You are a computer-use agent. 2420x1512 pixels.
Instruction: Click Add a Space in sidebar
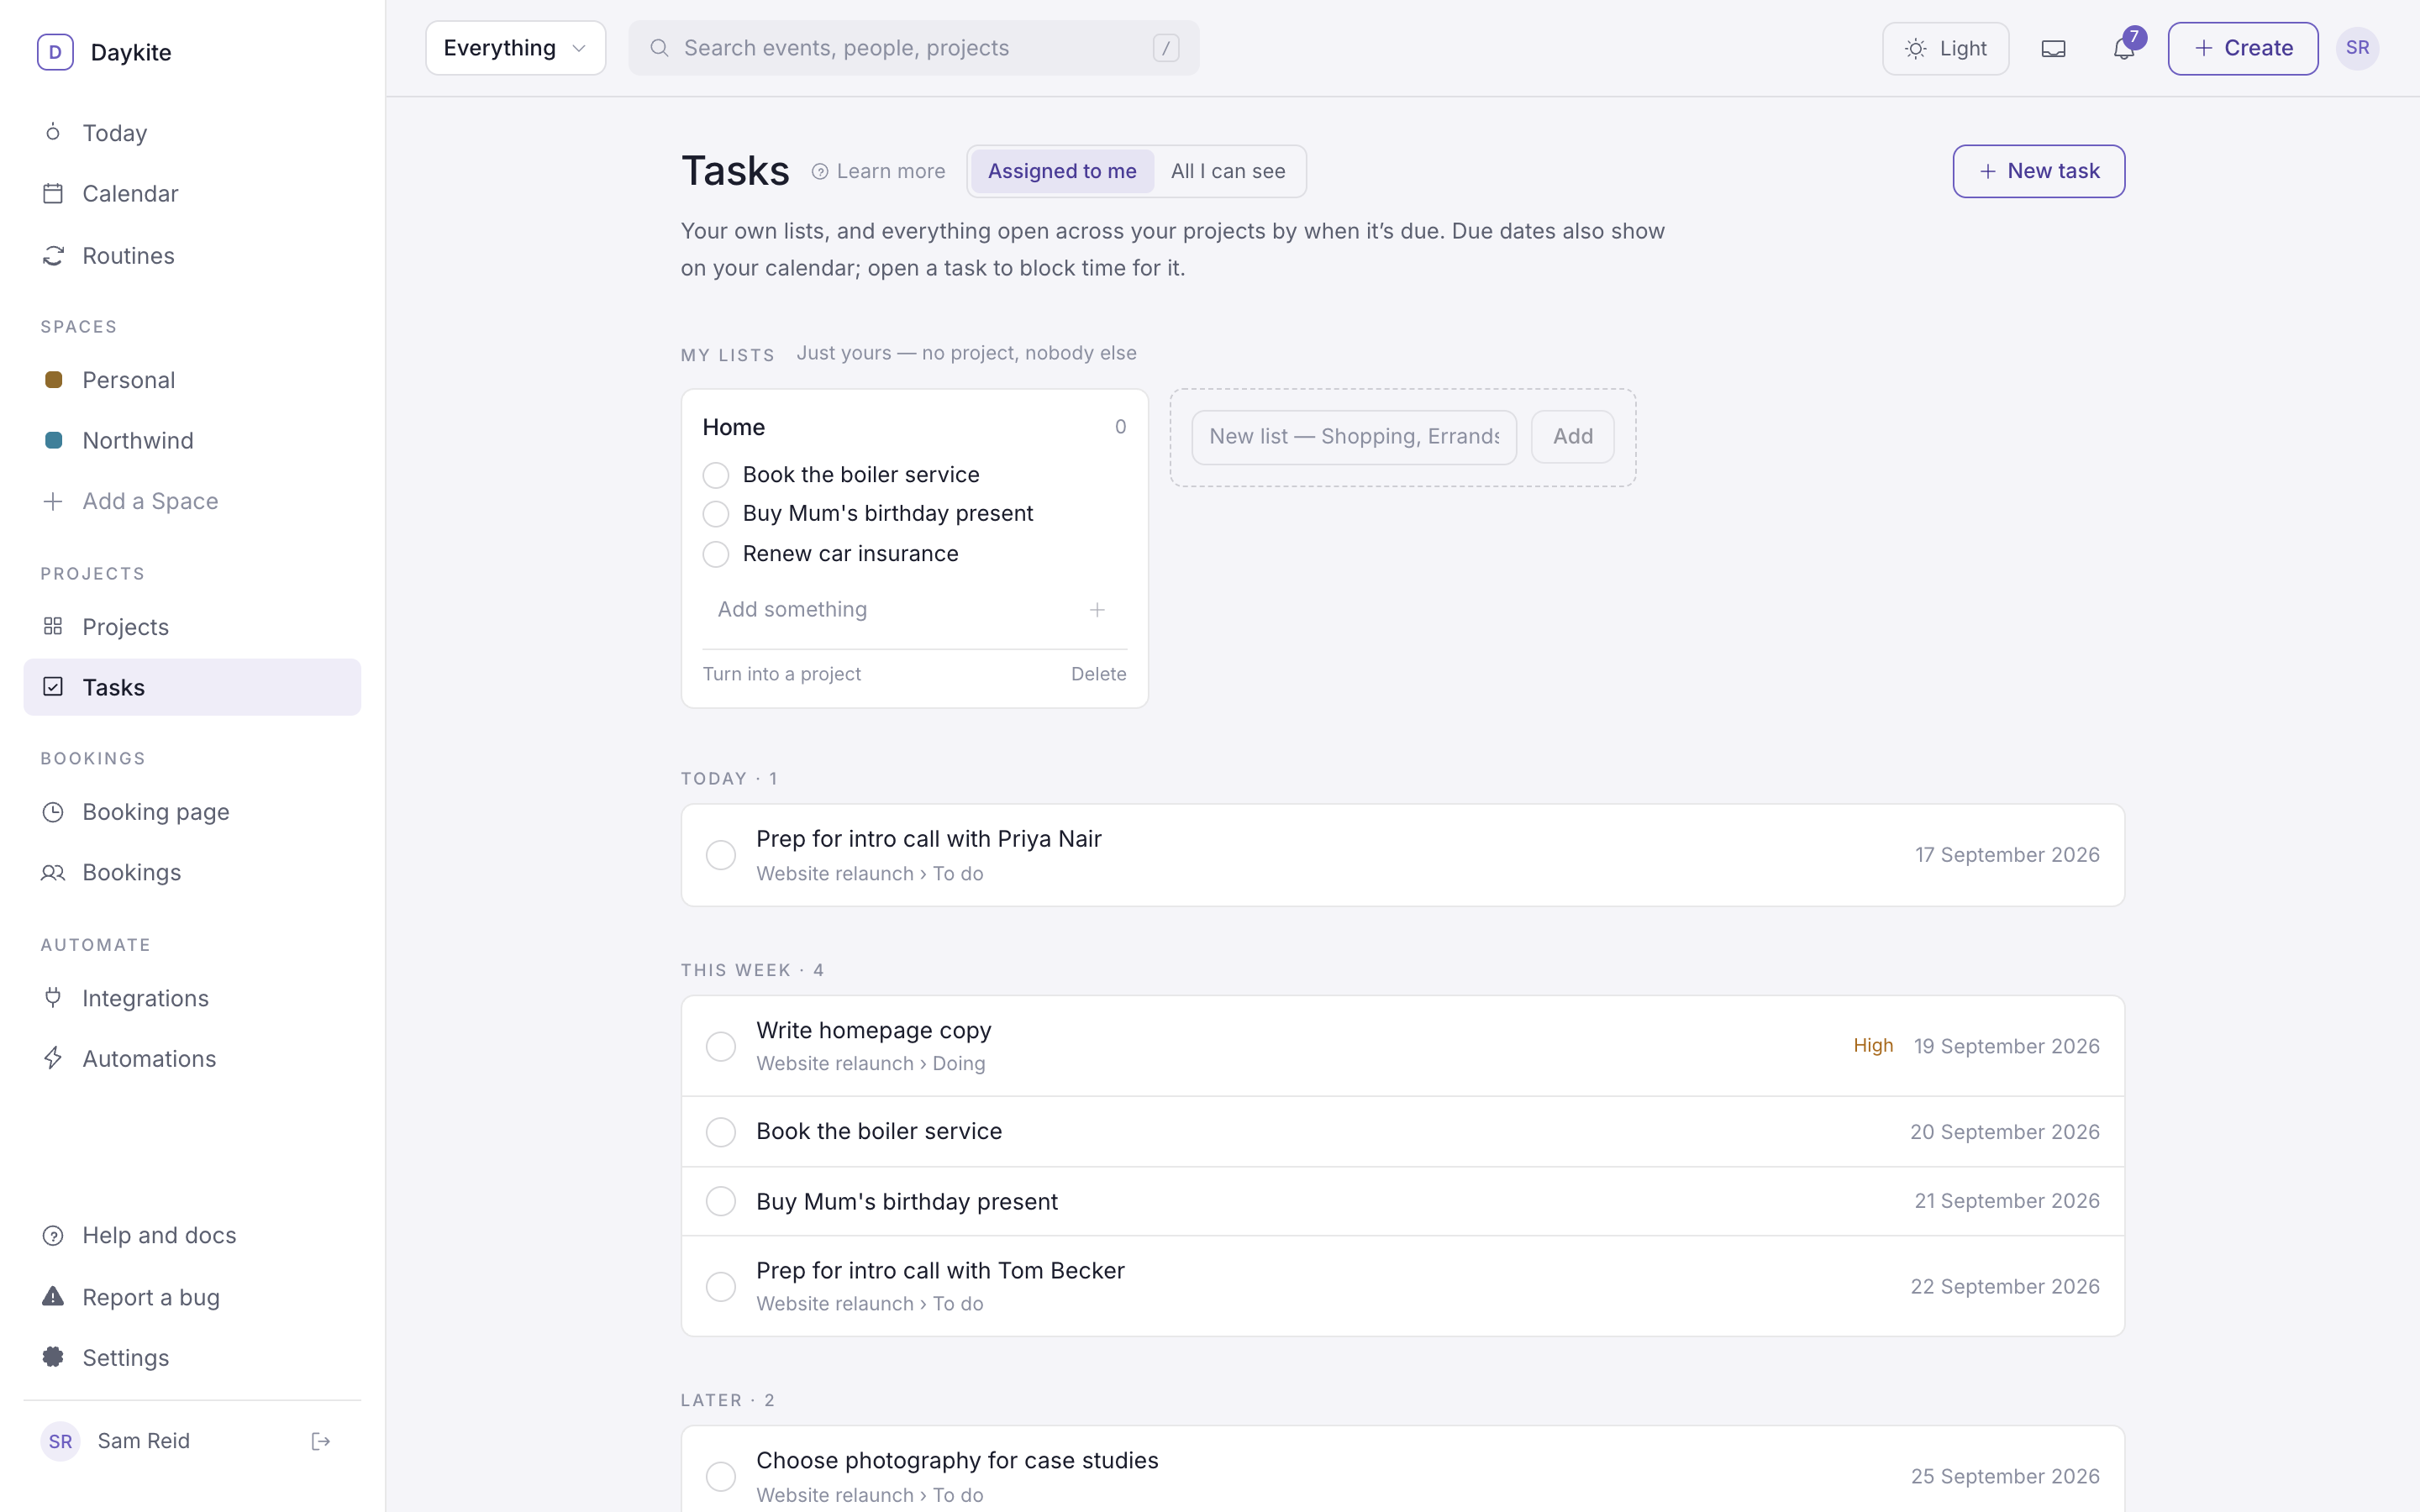[x=192, y=501]
